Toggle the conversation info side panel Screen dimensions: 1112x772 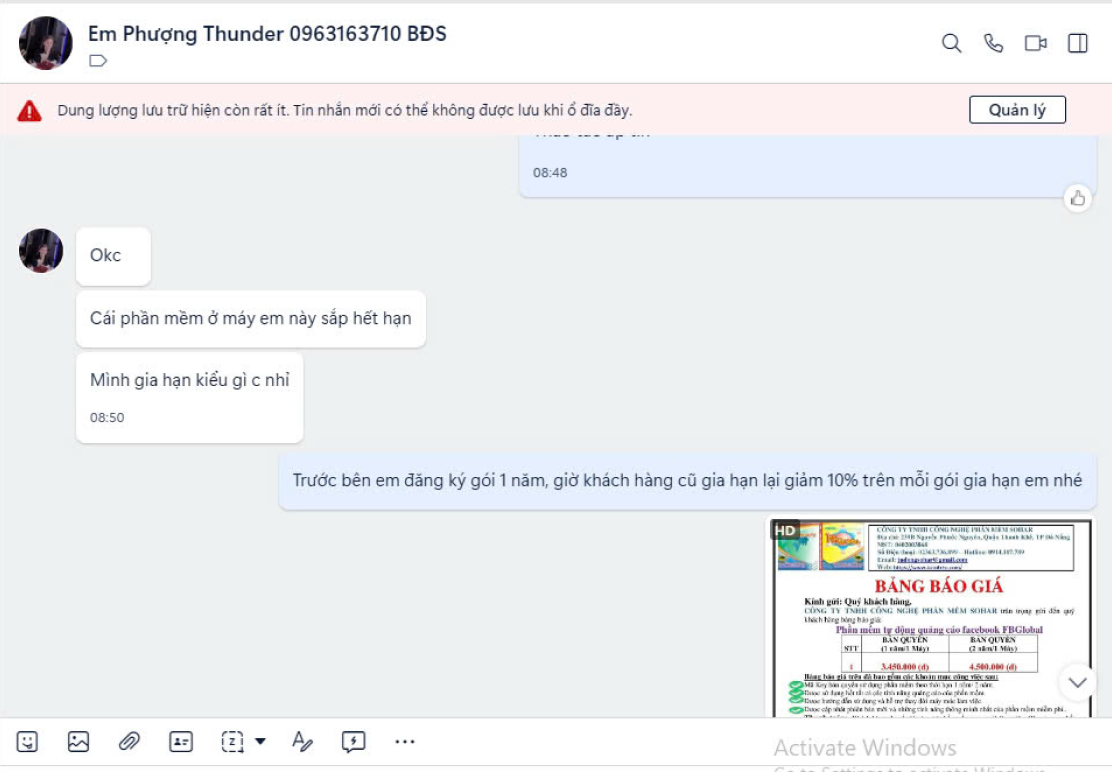pos(1077,43)
